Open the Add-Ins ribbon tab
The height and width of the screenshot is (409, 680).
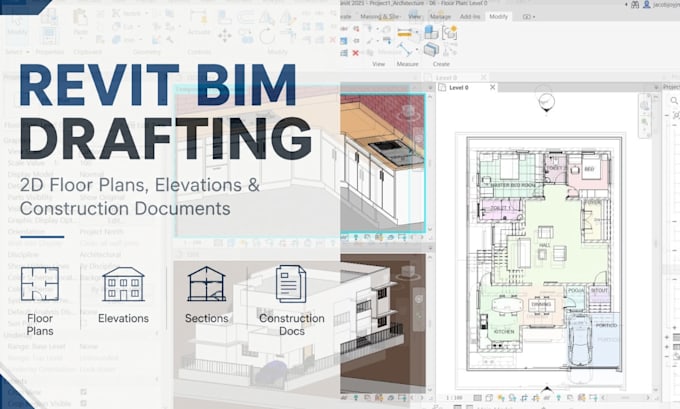470,16
